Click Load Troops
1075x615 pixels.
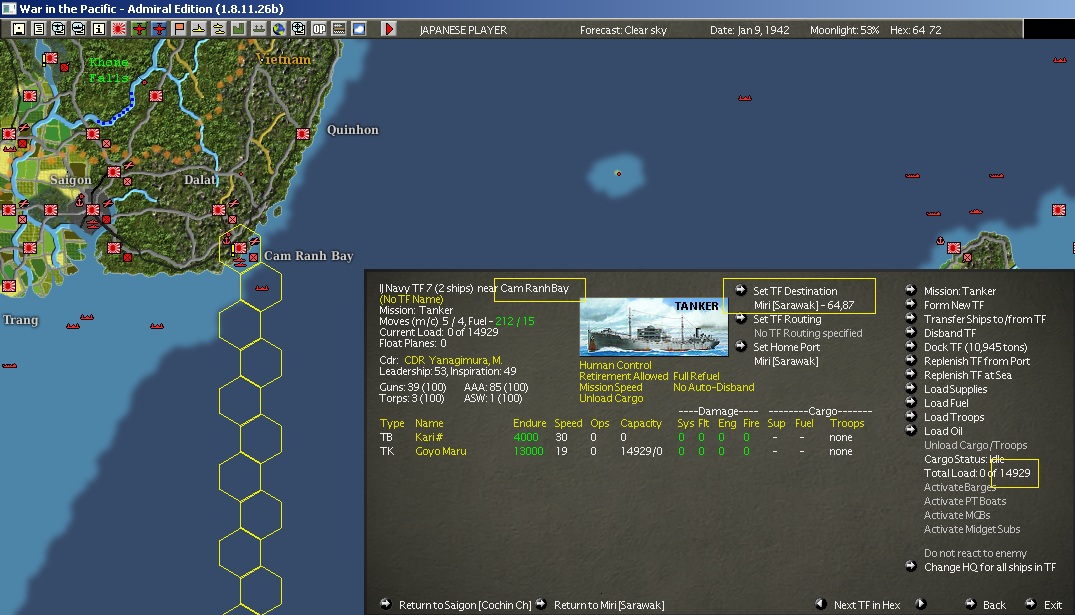(x=954, y=418)
